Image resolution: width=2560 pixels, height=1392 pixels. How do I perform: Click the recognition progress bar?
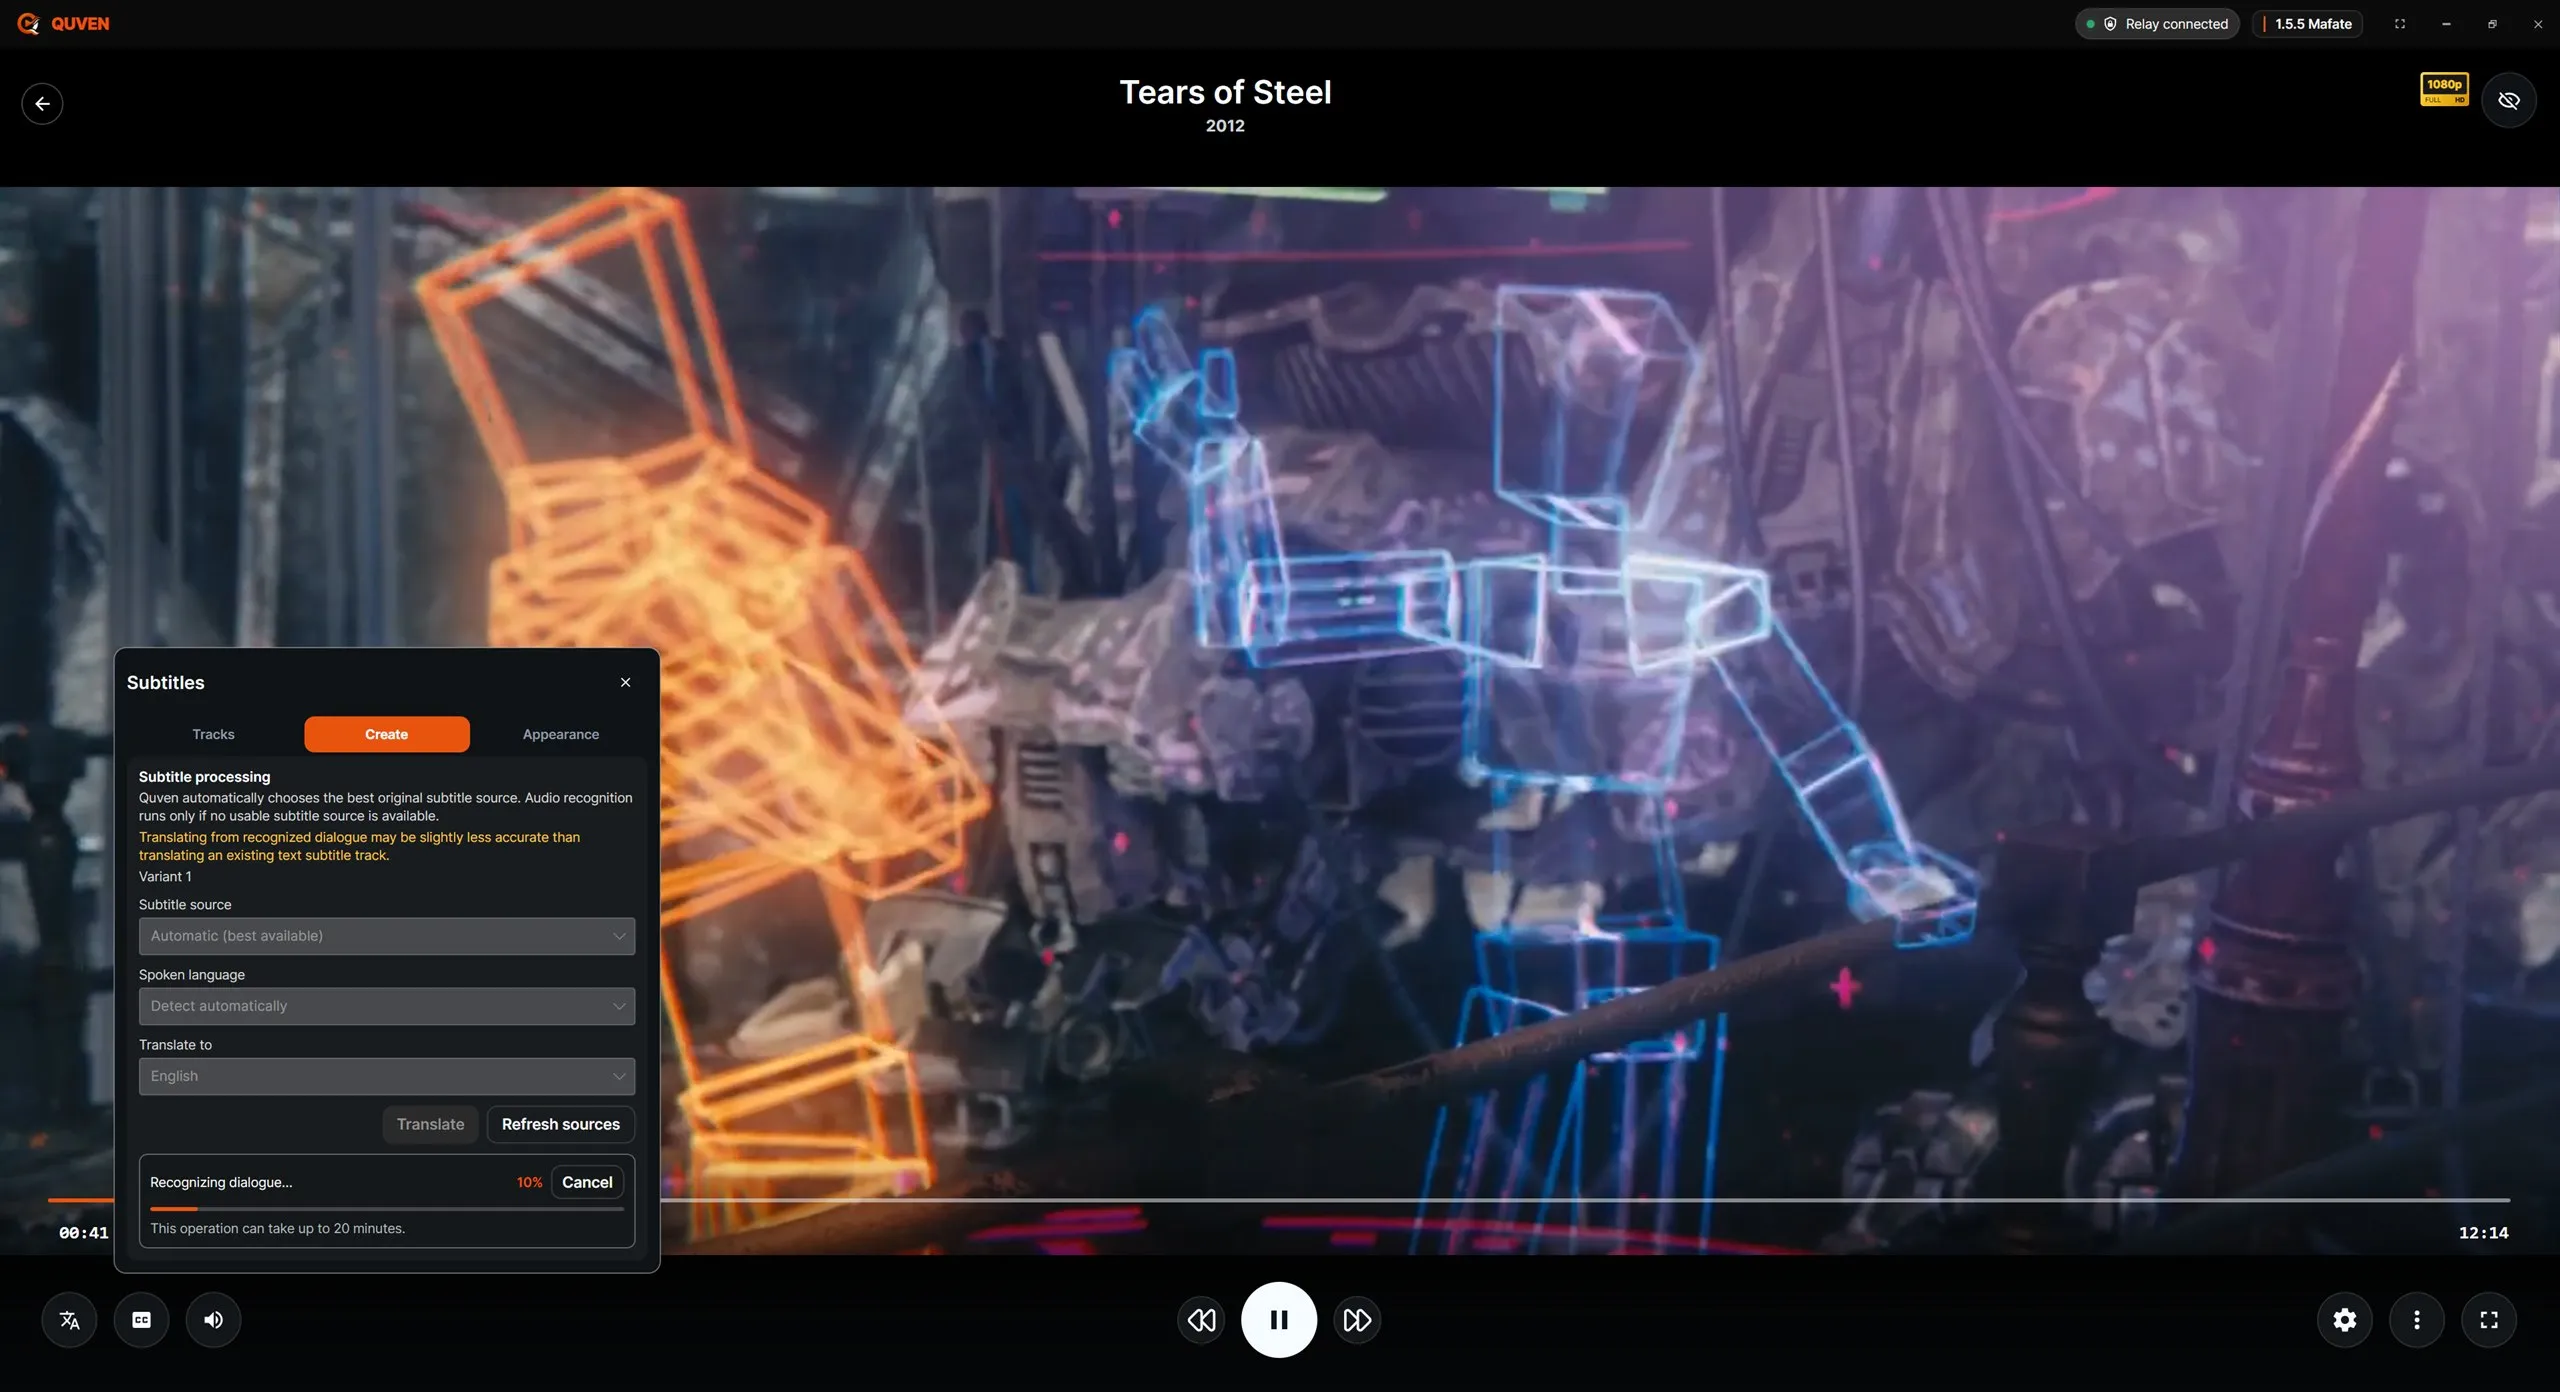click(x=387, y=1209)
